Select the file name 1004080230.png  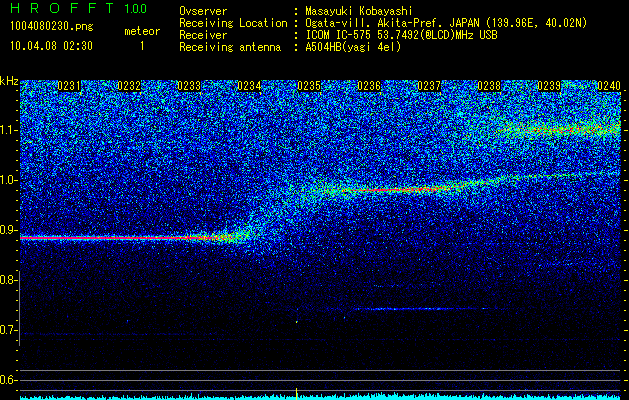tap(52, 27)
